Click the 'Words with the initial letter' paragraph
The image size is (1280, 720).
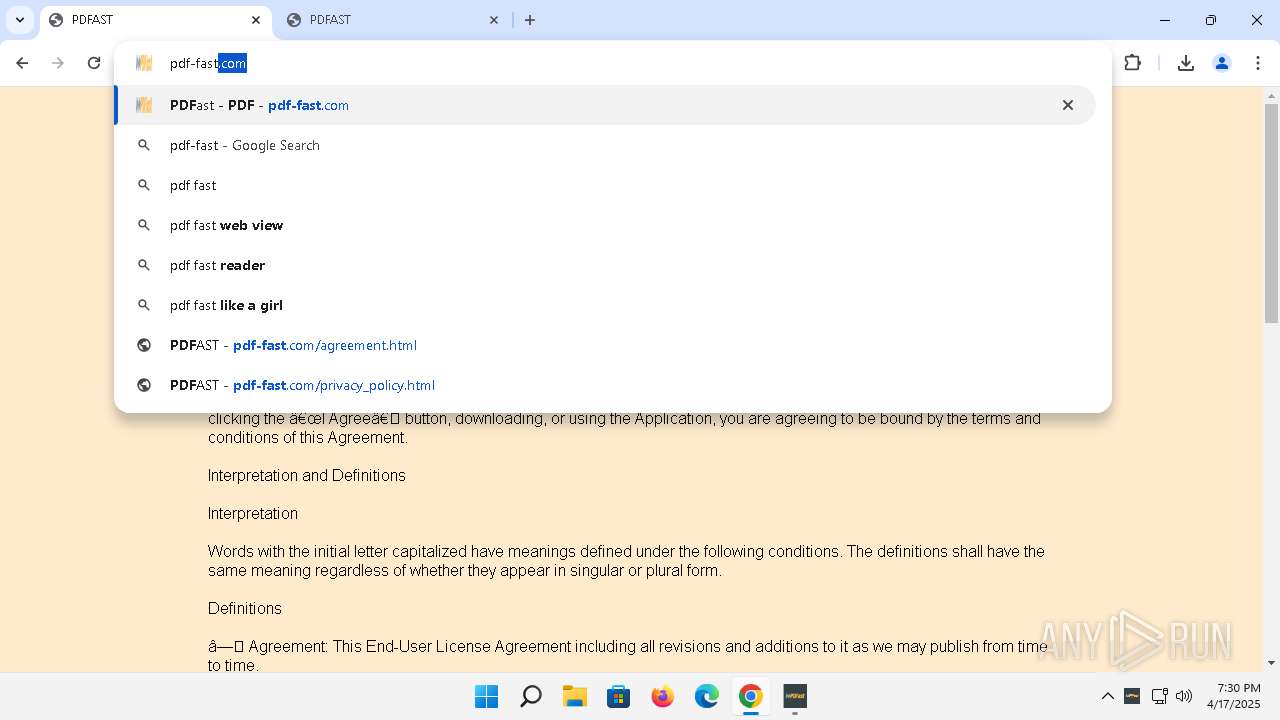626,561
